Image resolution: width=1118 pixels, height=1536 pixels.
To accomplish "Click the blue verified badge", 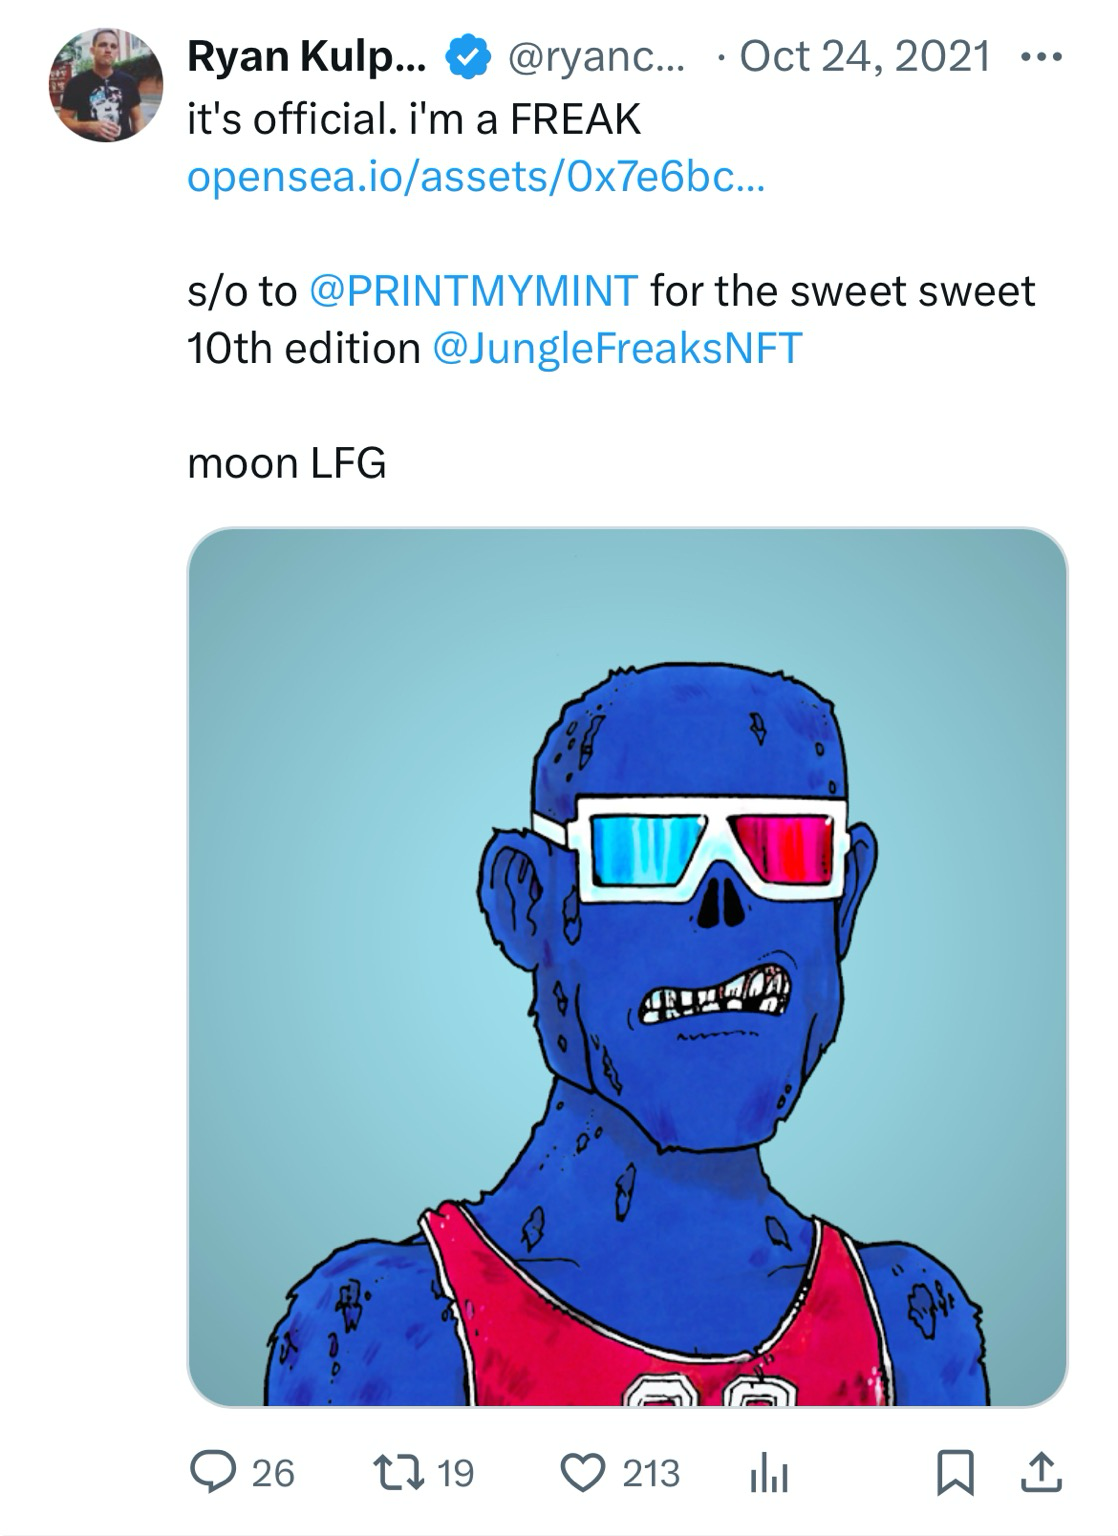I will (466, 57).
